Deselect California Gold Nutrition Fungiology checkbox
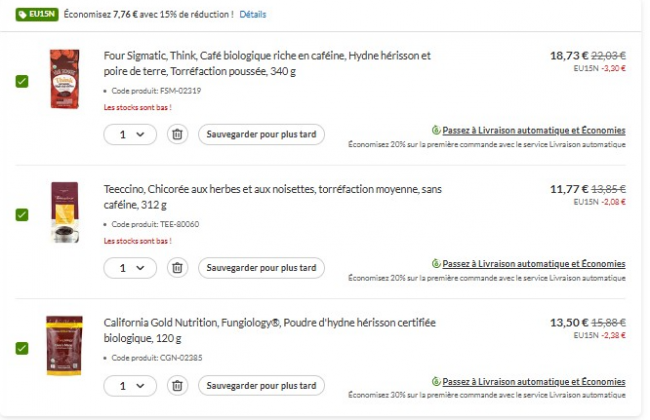Viewport: 650px width, 420px height. tap(22, 347)
